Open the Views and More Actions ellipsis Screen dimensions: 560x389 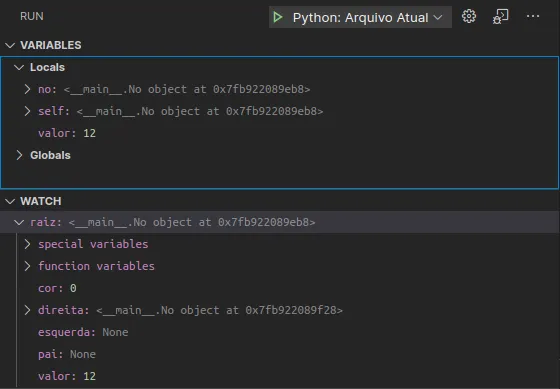pos(533,16)
